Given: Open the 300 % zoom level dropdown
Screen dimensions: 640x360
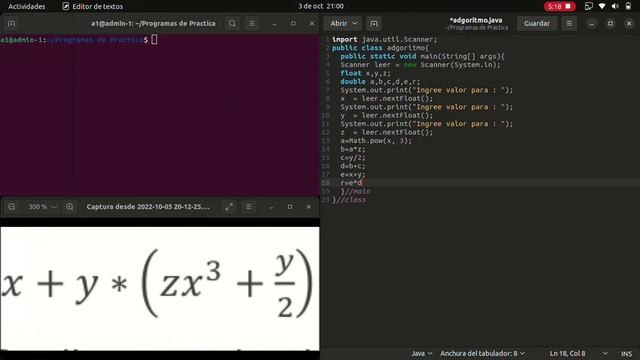Looking at the screenshot, I should pyautogui.click(x=42, y=207).
